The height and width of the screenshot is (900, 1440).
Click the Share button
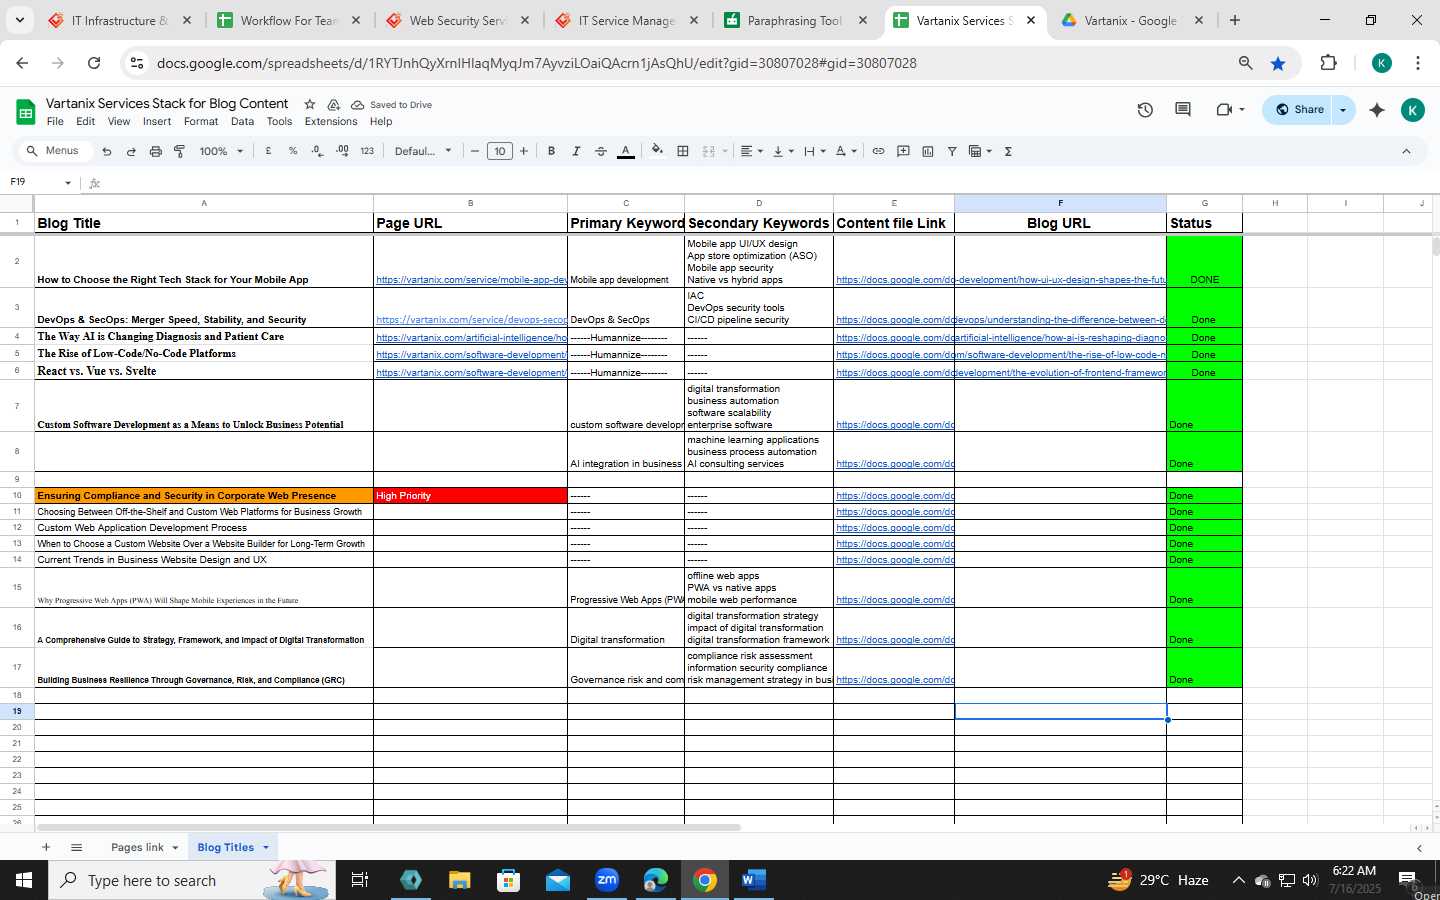point(1298,110)
